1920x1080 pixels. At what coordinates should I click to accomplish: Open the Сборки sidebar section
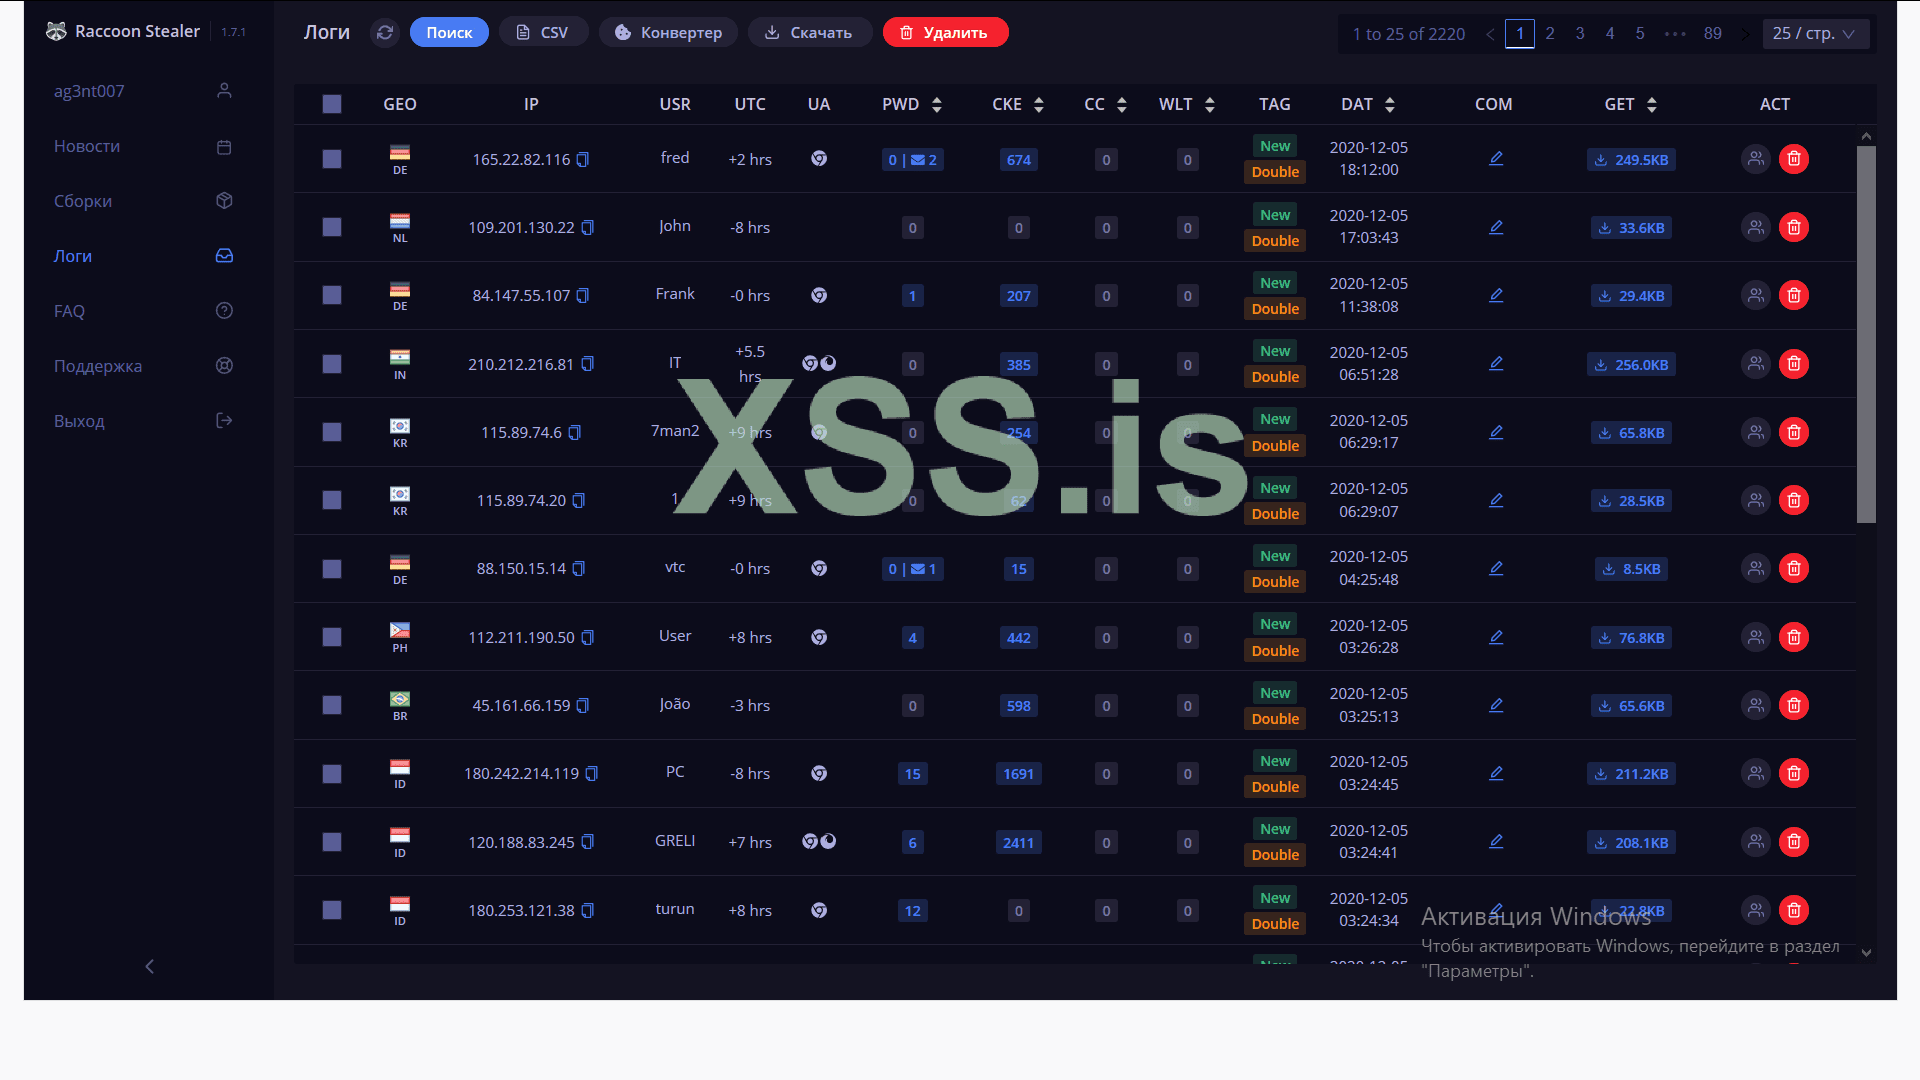83,201
